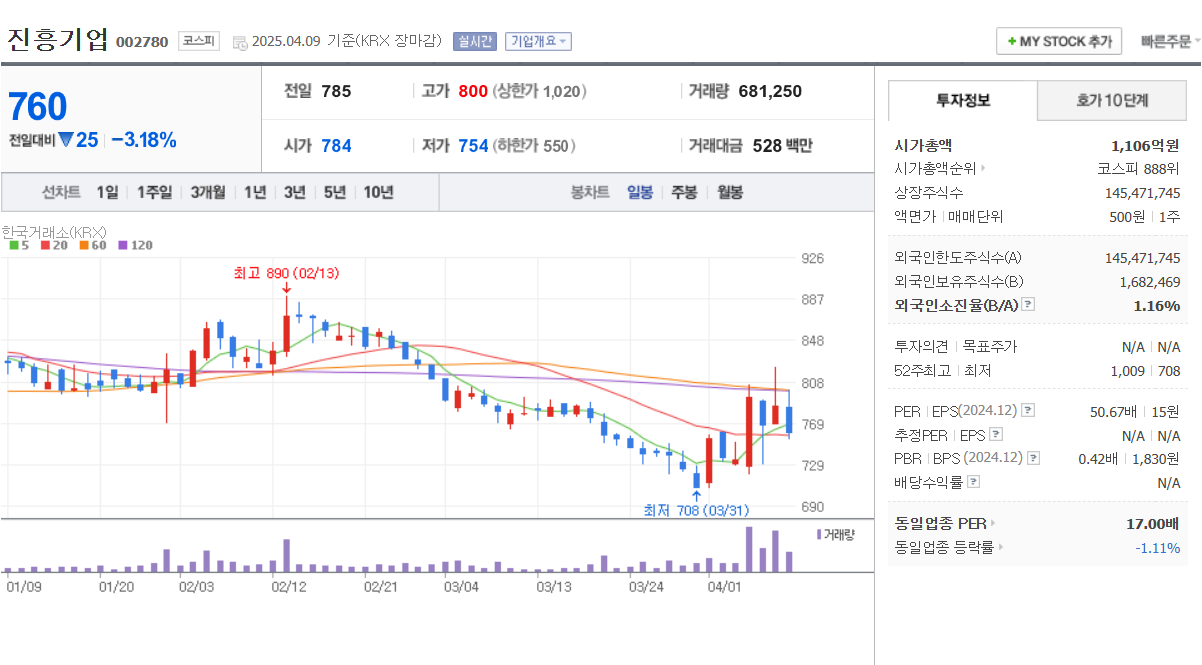Image resolution: width=1202 pixels, height=665 pixels.
Task: Click the 코스피 market badge next to 002780
Action: point(197,41)
